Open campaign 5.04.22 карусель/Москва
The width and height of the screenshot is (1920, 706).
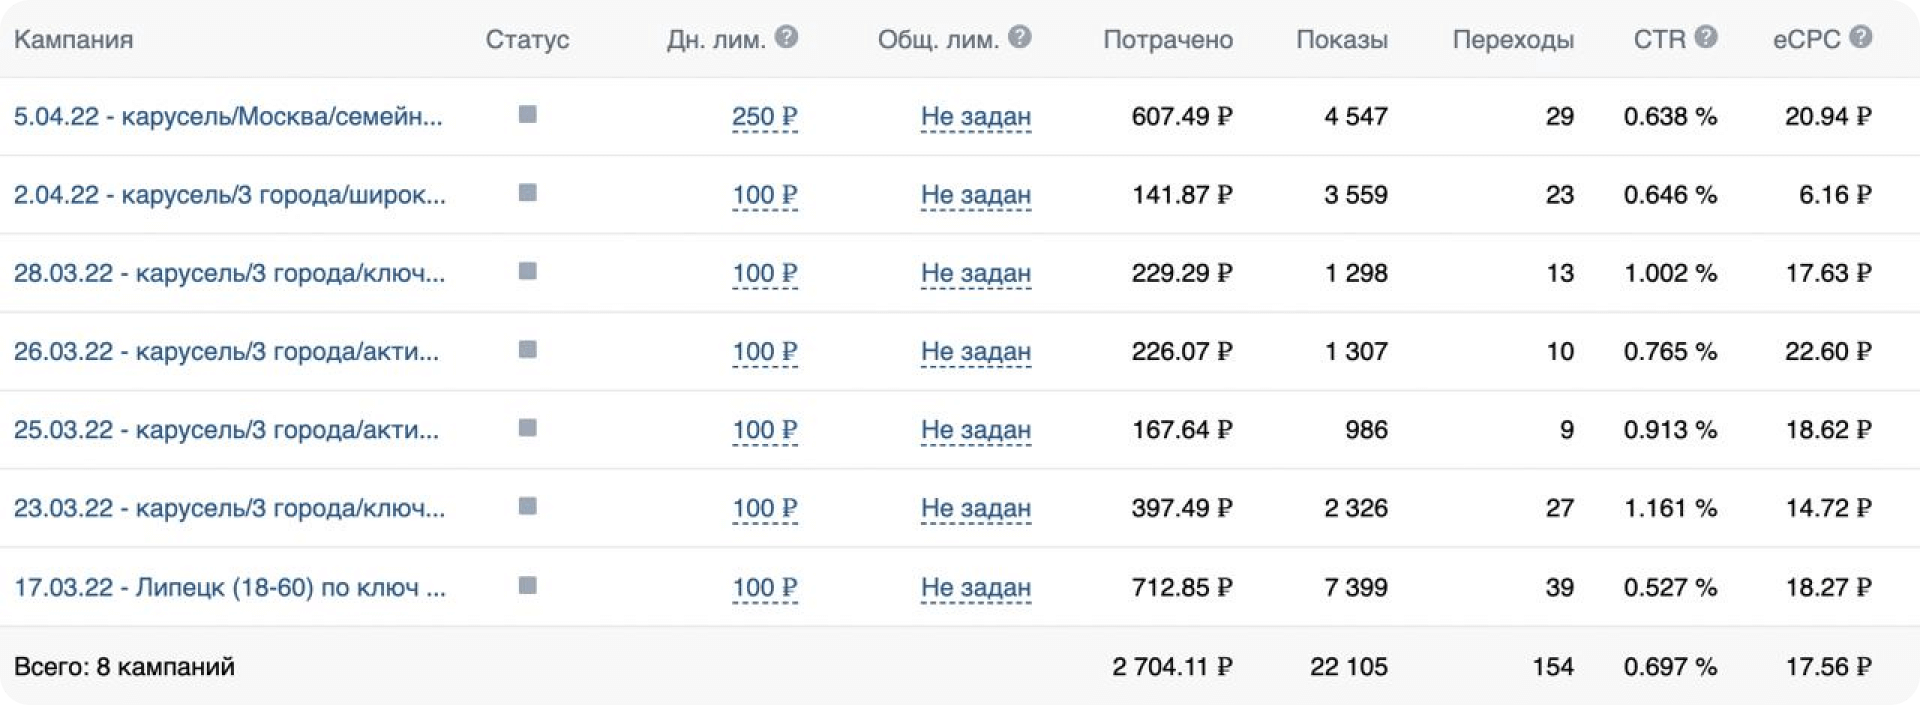click(x=228, y=116)
